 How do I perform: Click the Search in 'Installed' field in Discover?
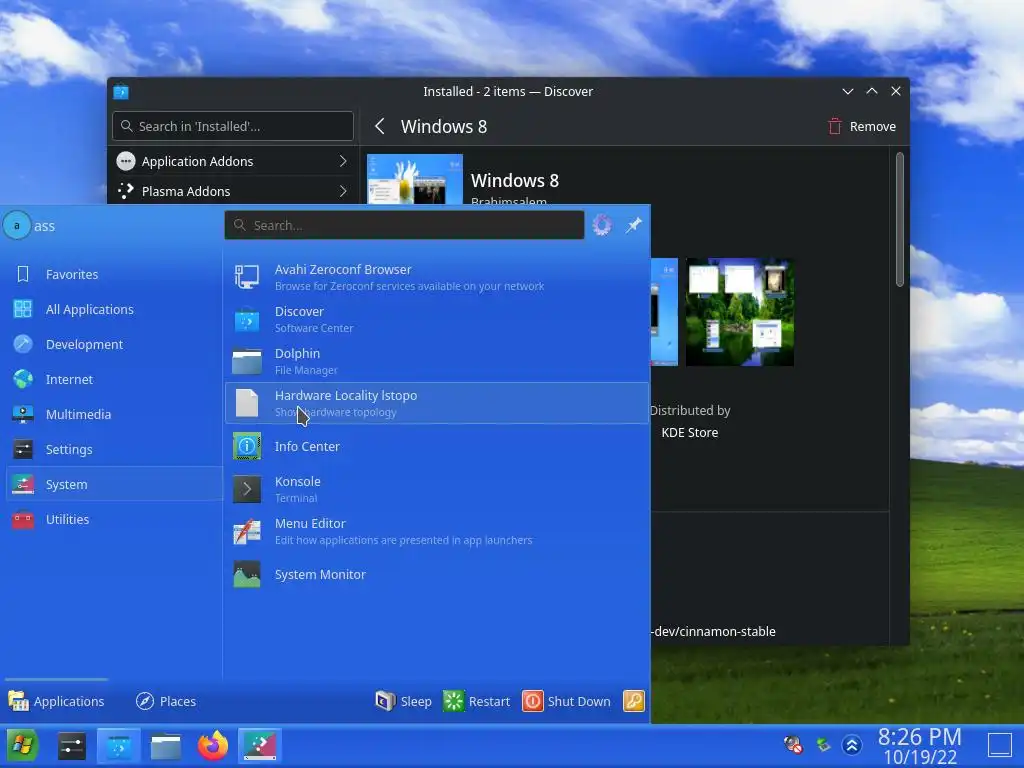233,126
